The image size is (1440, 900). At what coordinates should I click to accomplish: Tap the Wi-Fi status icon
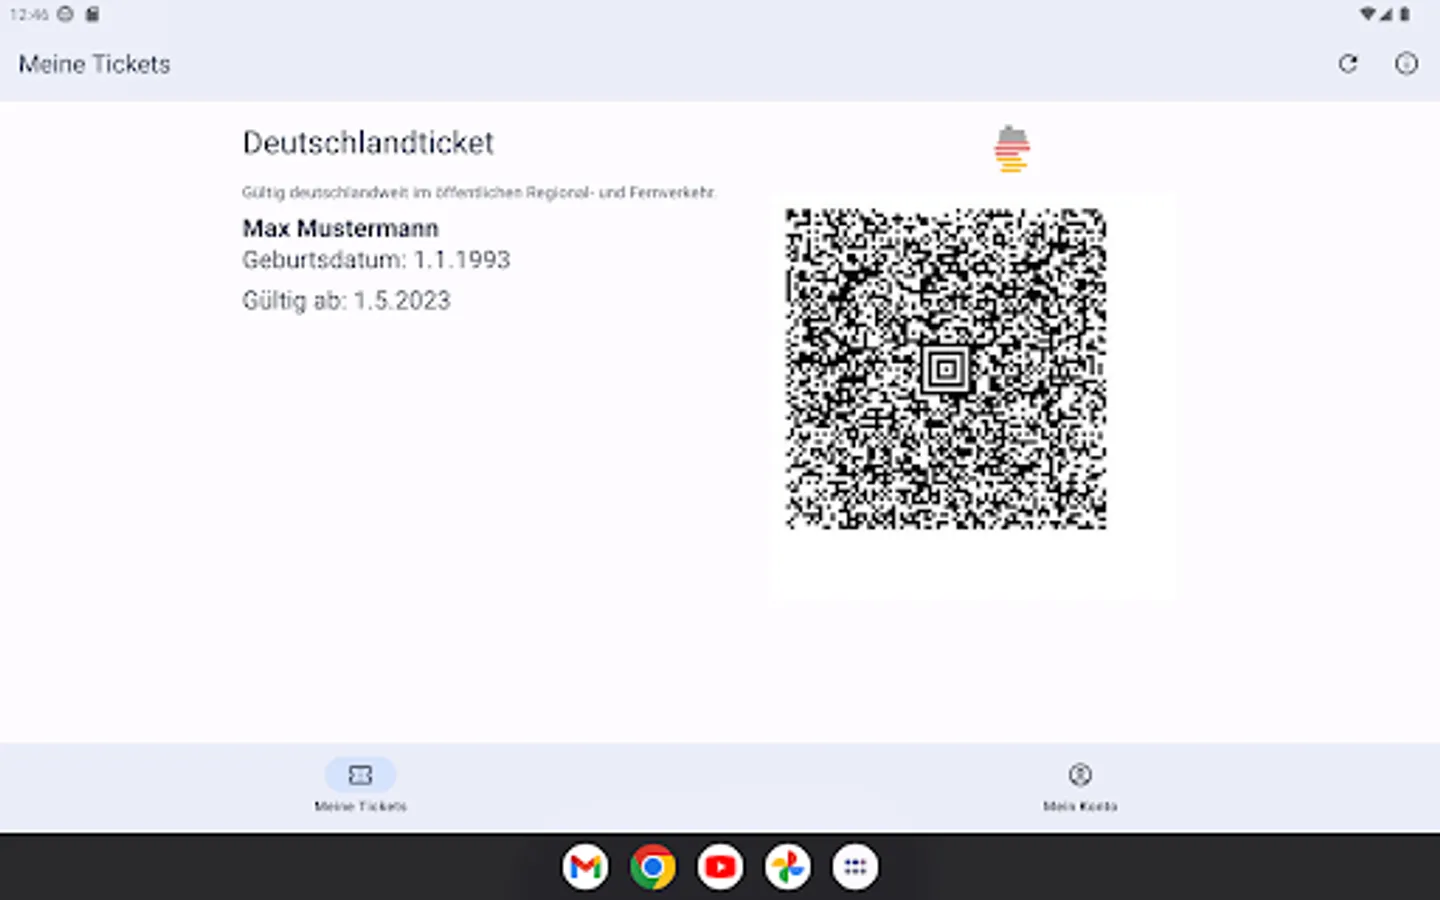coord(1367,14)
